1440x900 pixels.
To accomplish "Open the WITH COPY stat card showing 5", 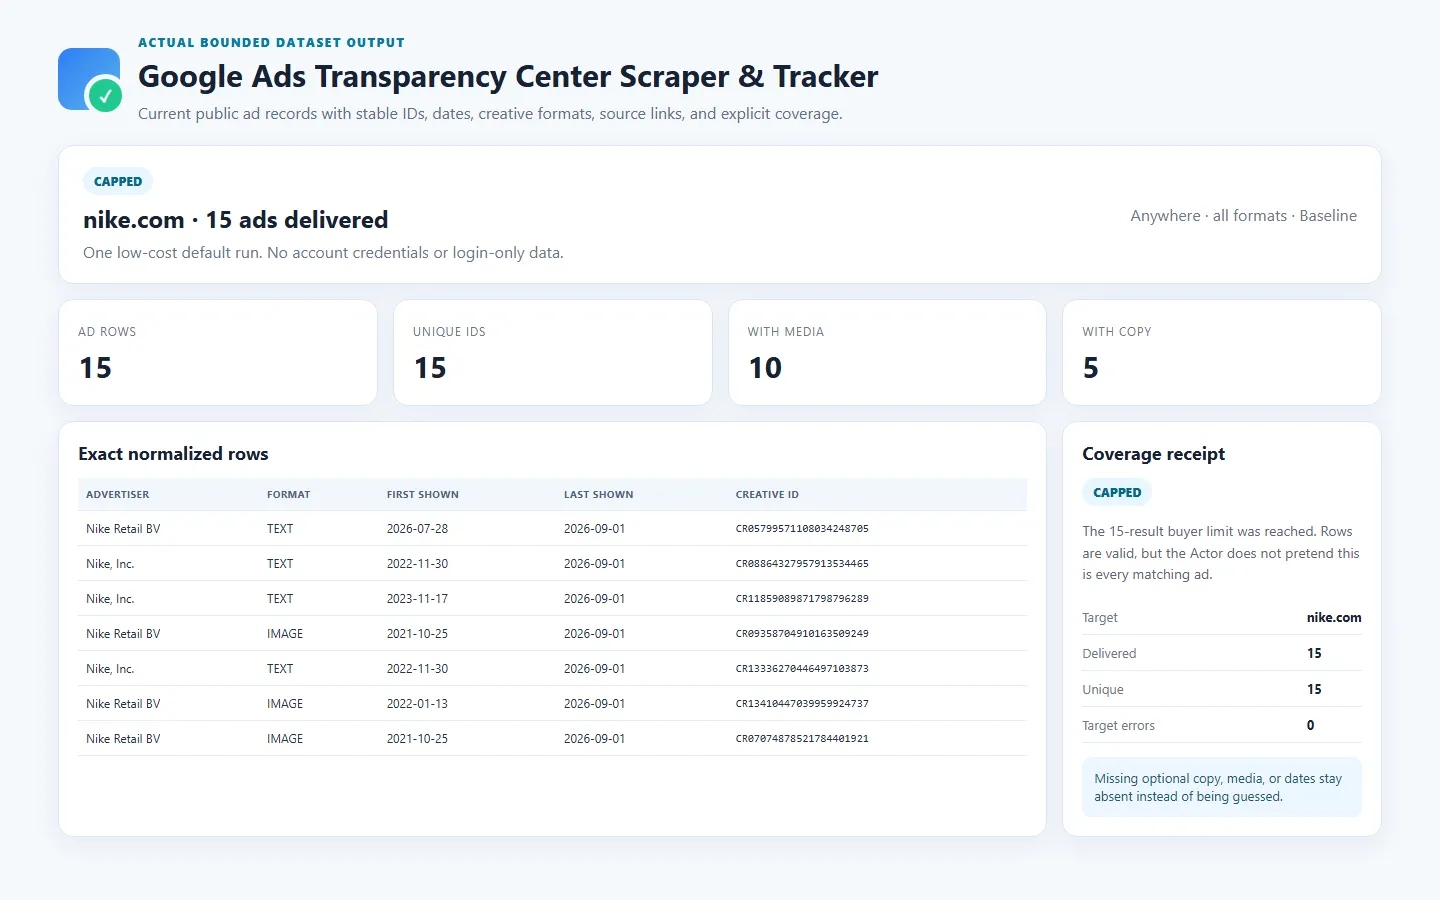I will click(x=1222, y=352).
